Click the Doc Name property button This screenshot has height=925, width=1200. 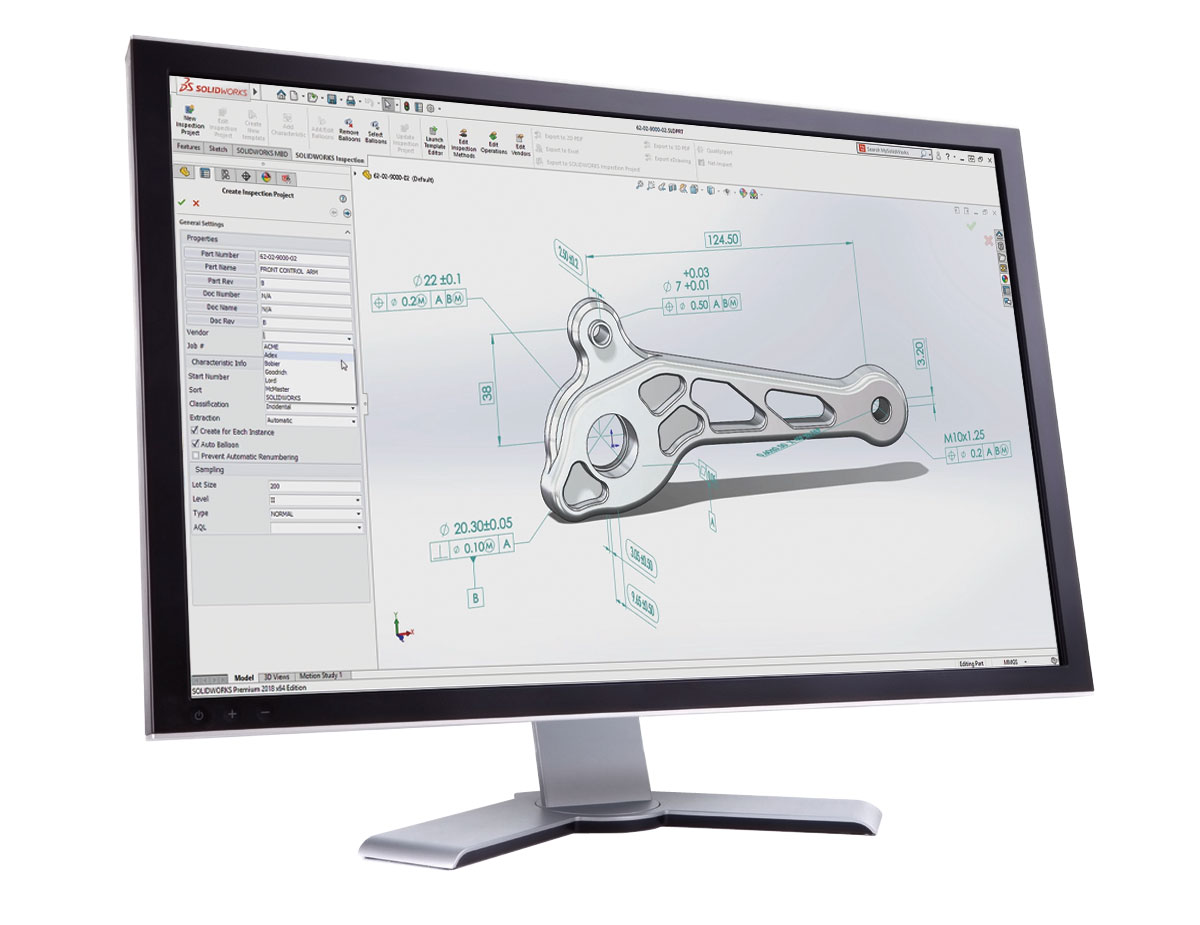coord(220,309)
